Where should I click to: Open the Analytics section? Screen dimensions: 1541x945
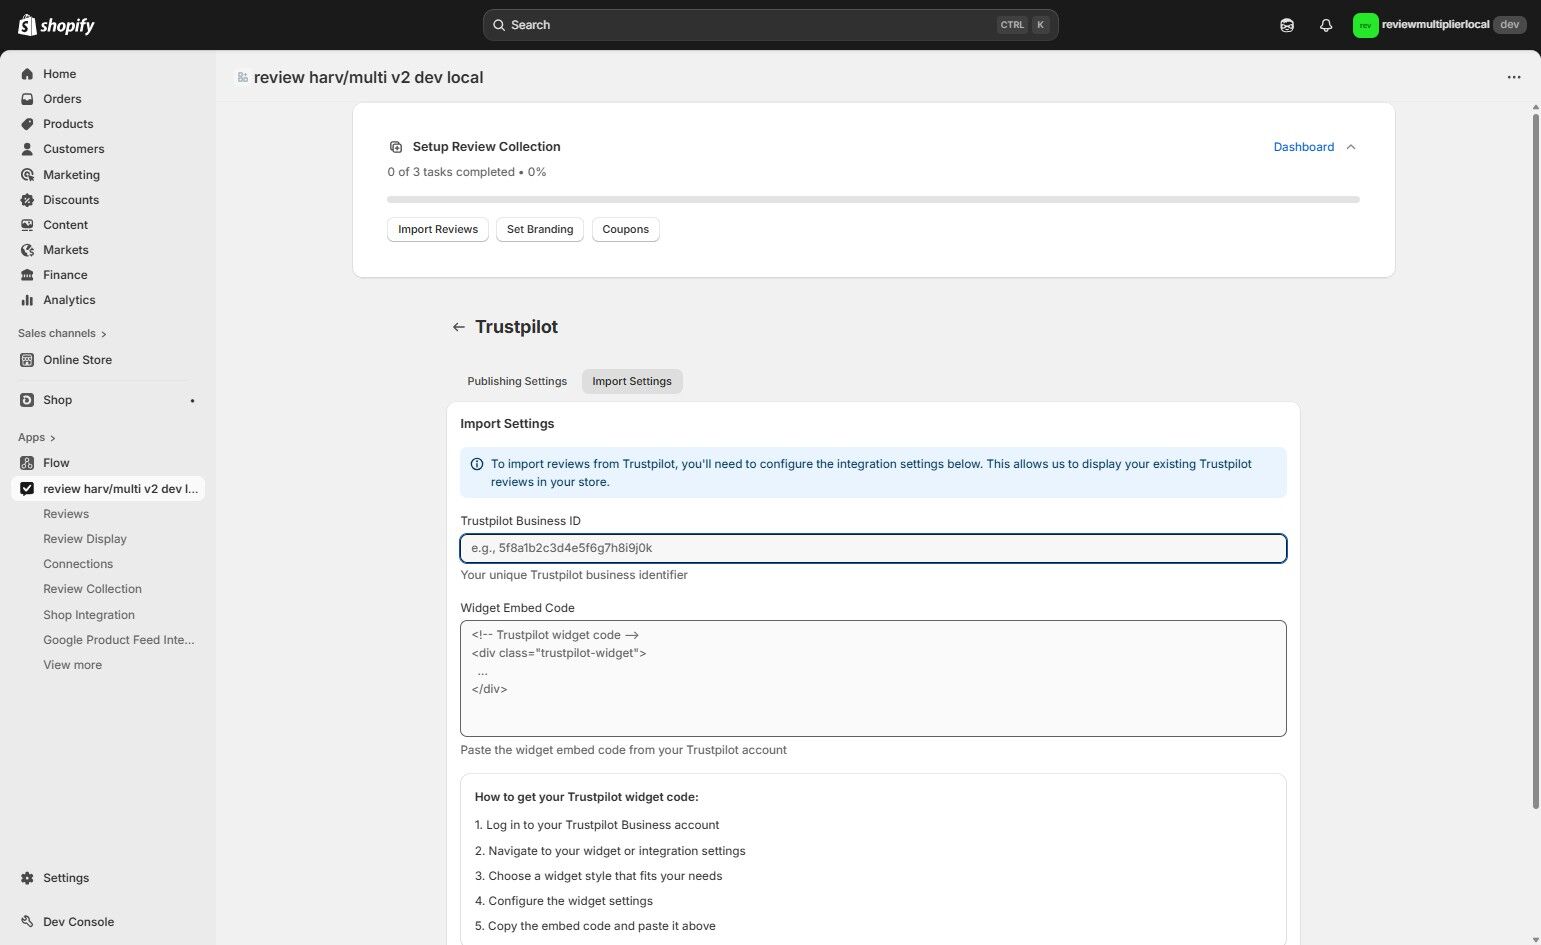point(69,299)
